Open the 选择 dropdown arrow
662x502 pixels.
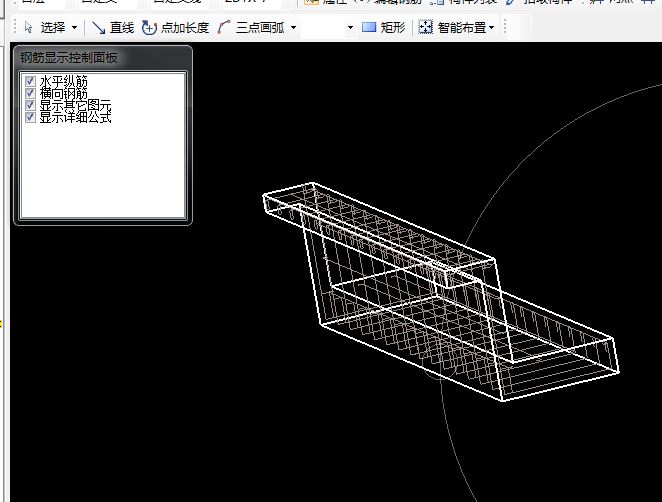pos(75,28)
